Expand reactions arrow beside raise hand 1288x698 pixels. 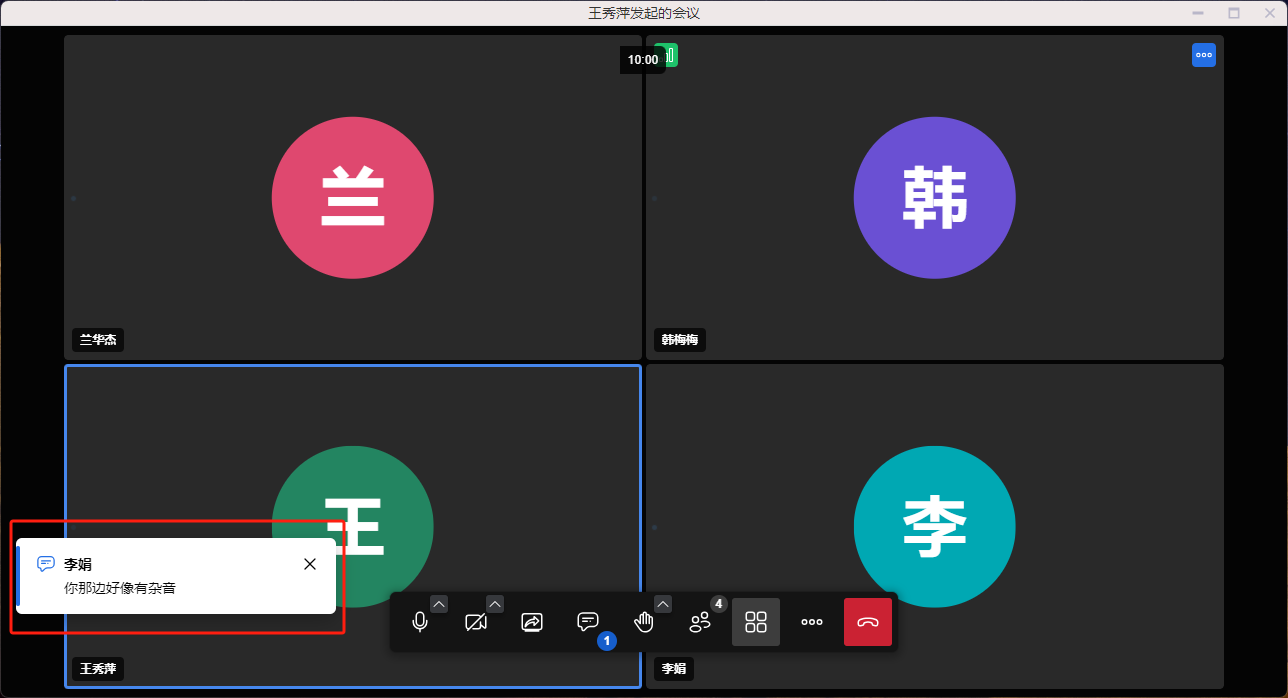(663, 603)
